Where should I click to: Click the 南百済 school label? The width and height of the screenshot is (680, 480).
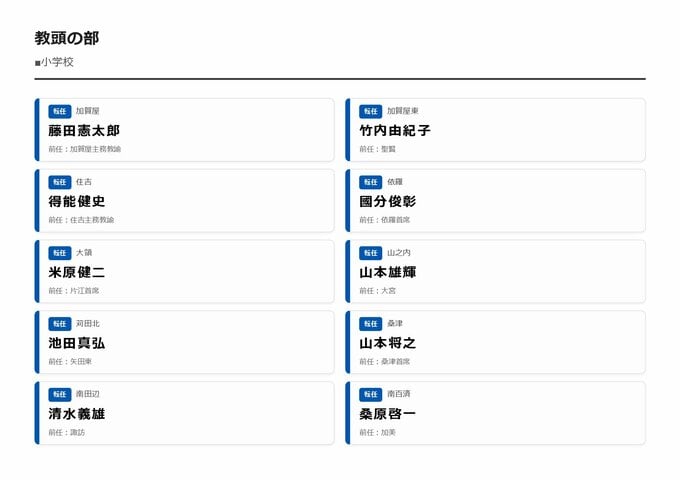pyautogui.click(x=399, y=394)
